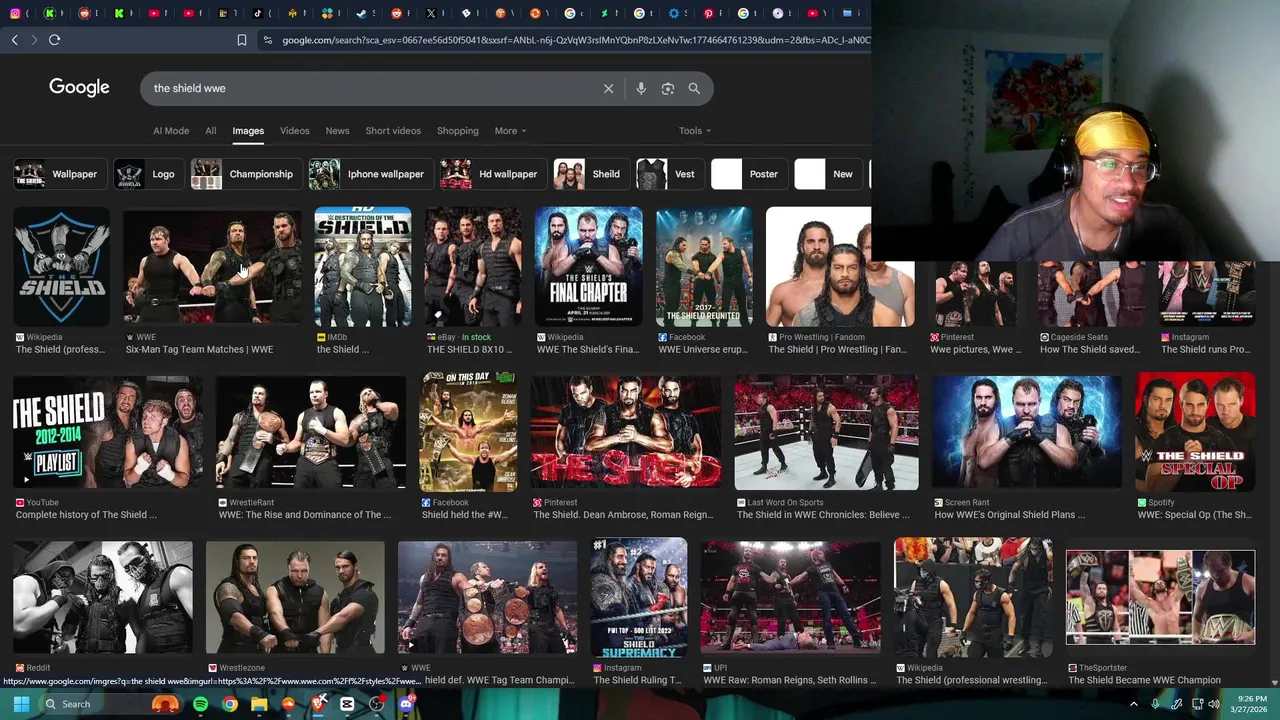
Task: Open the Shopping results tab
Action: (x=457, y=131)
